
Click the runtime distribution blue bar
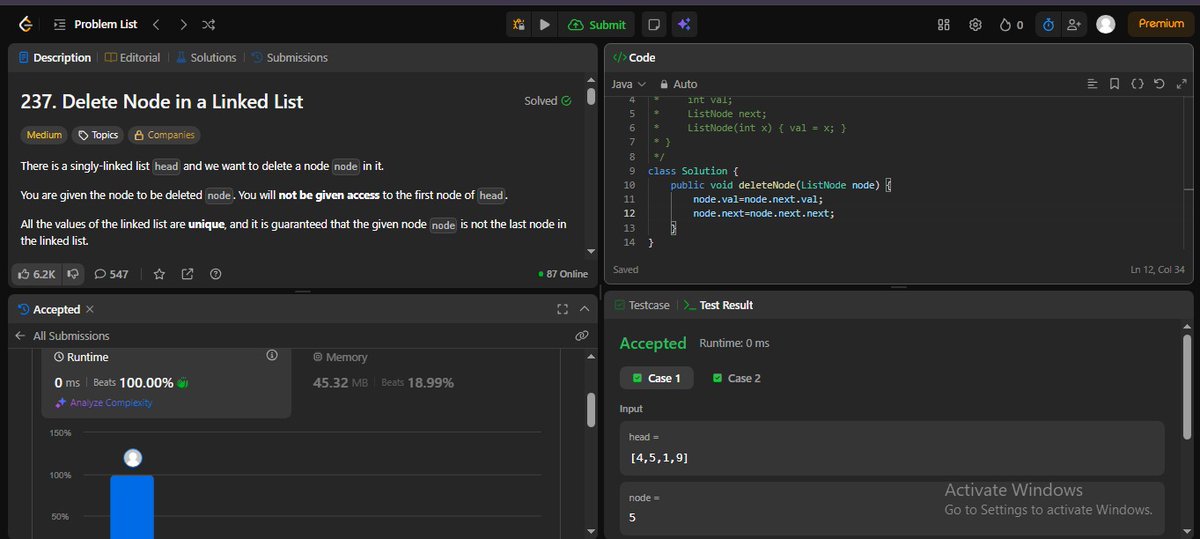132,507
